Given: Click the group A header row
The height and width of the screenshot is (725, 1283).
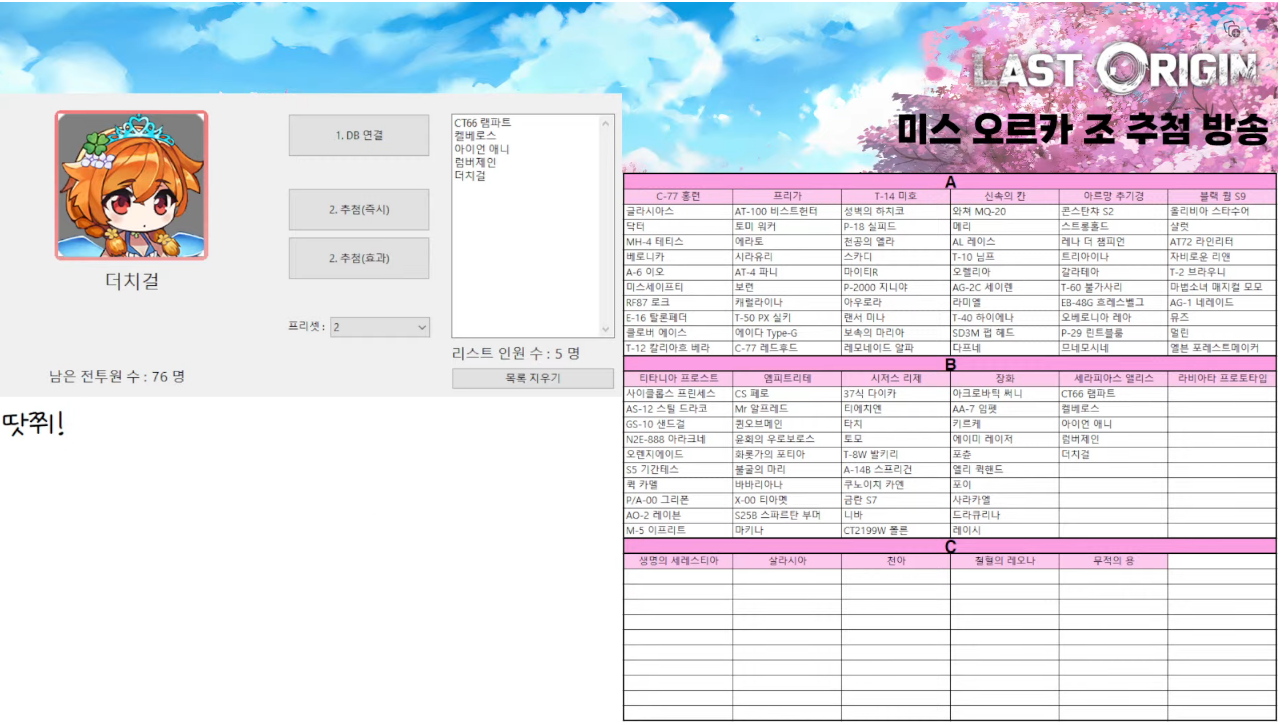Looking at the screenshot, I should 950,182.
